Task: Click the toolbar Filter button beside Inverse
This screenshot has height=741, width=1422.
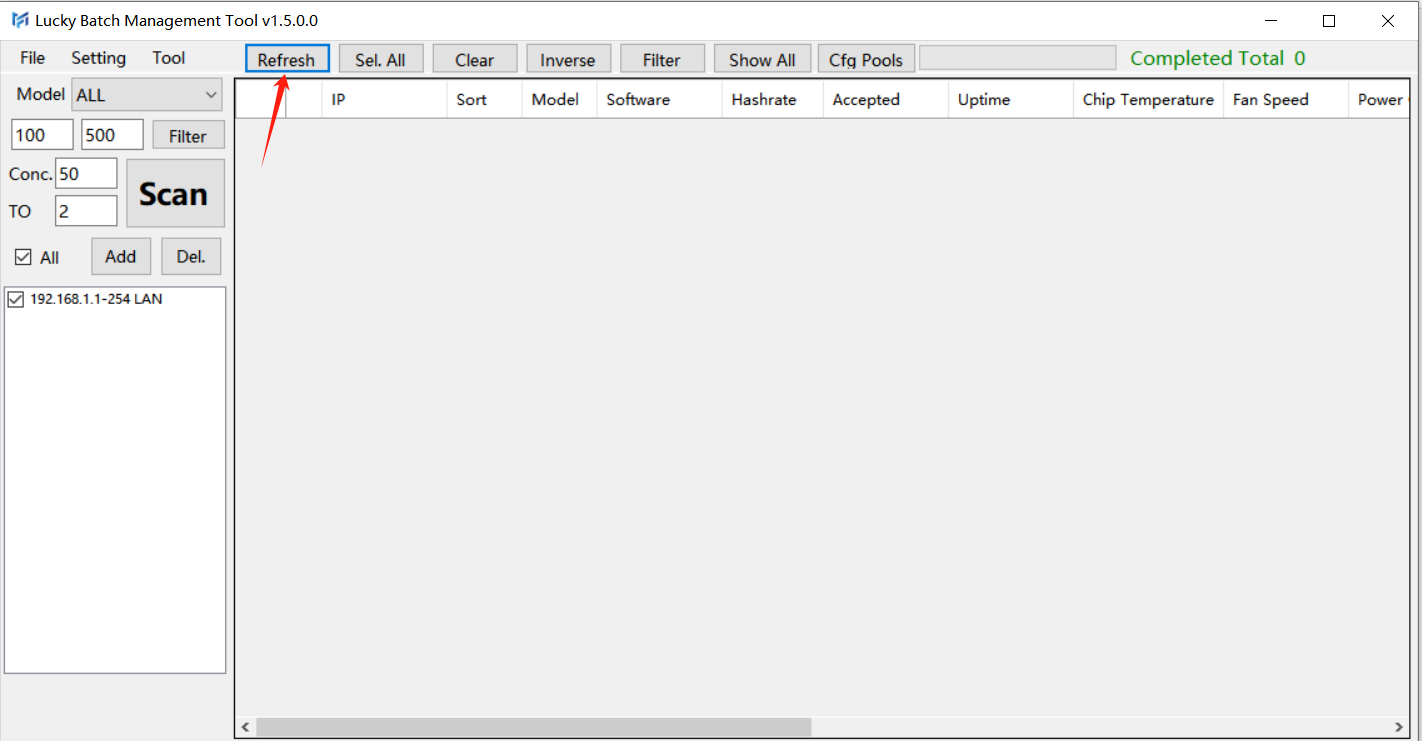Action: point(661,60)
